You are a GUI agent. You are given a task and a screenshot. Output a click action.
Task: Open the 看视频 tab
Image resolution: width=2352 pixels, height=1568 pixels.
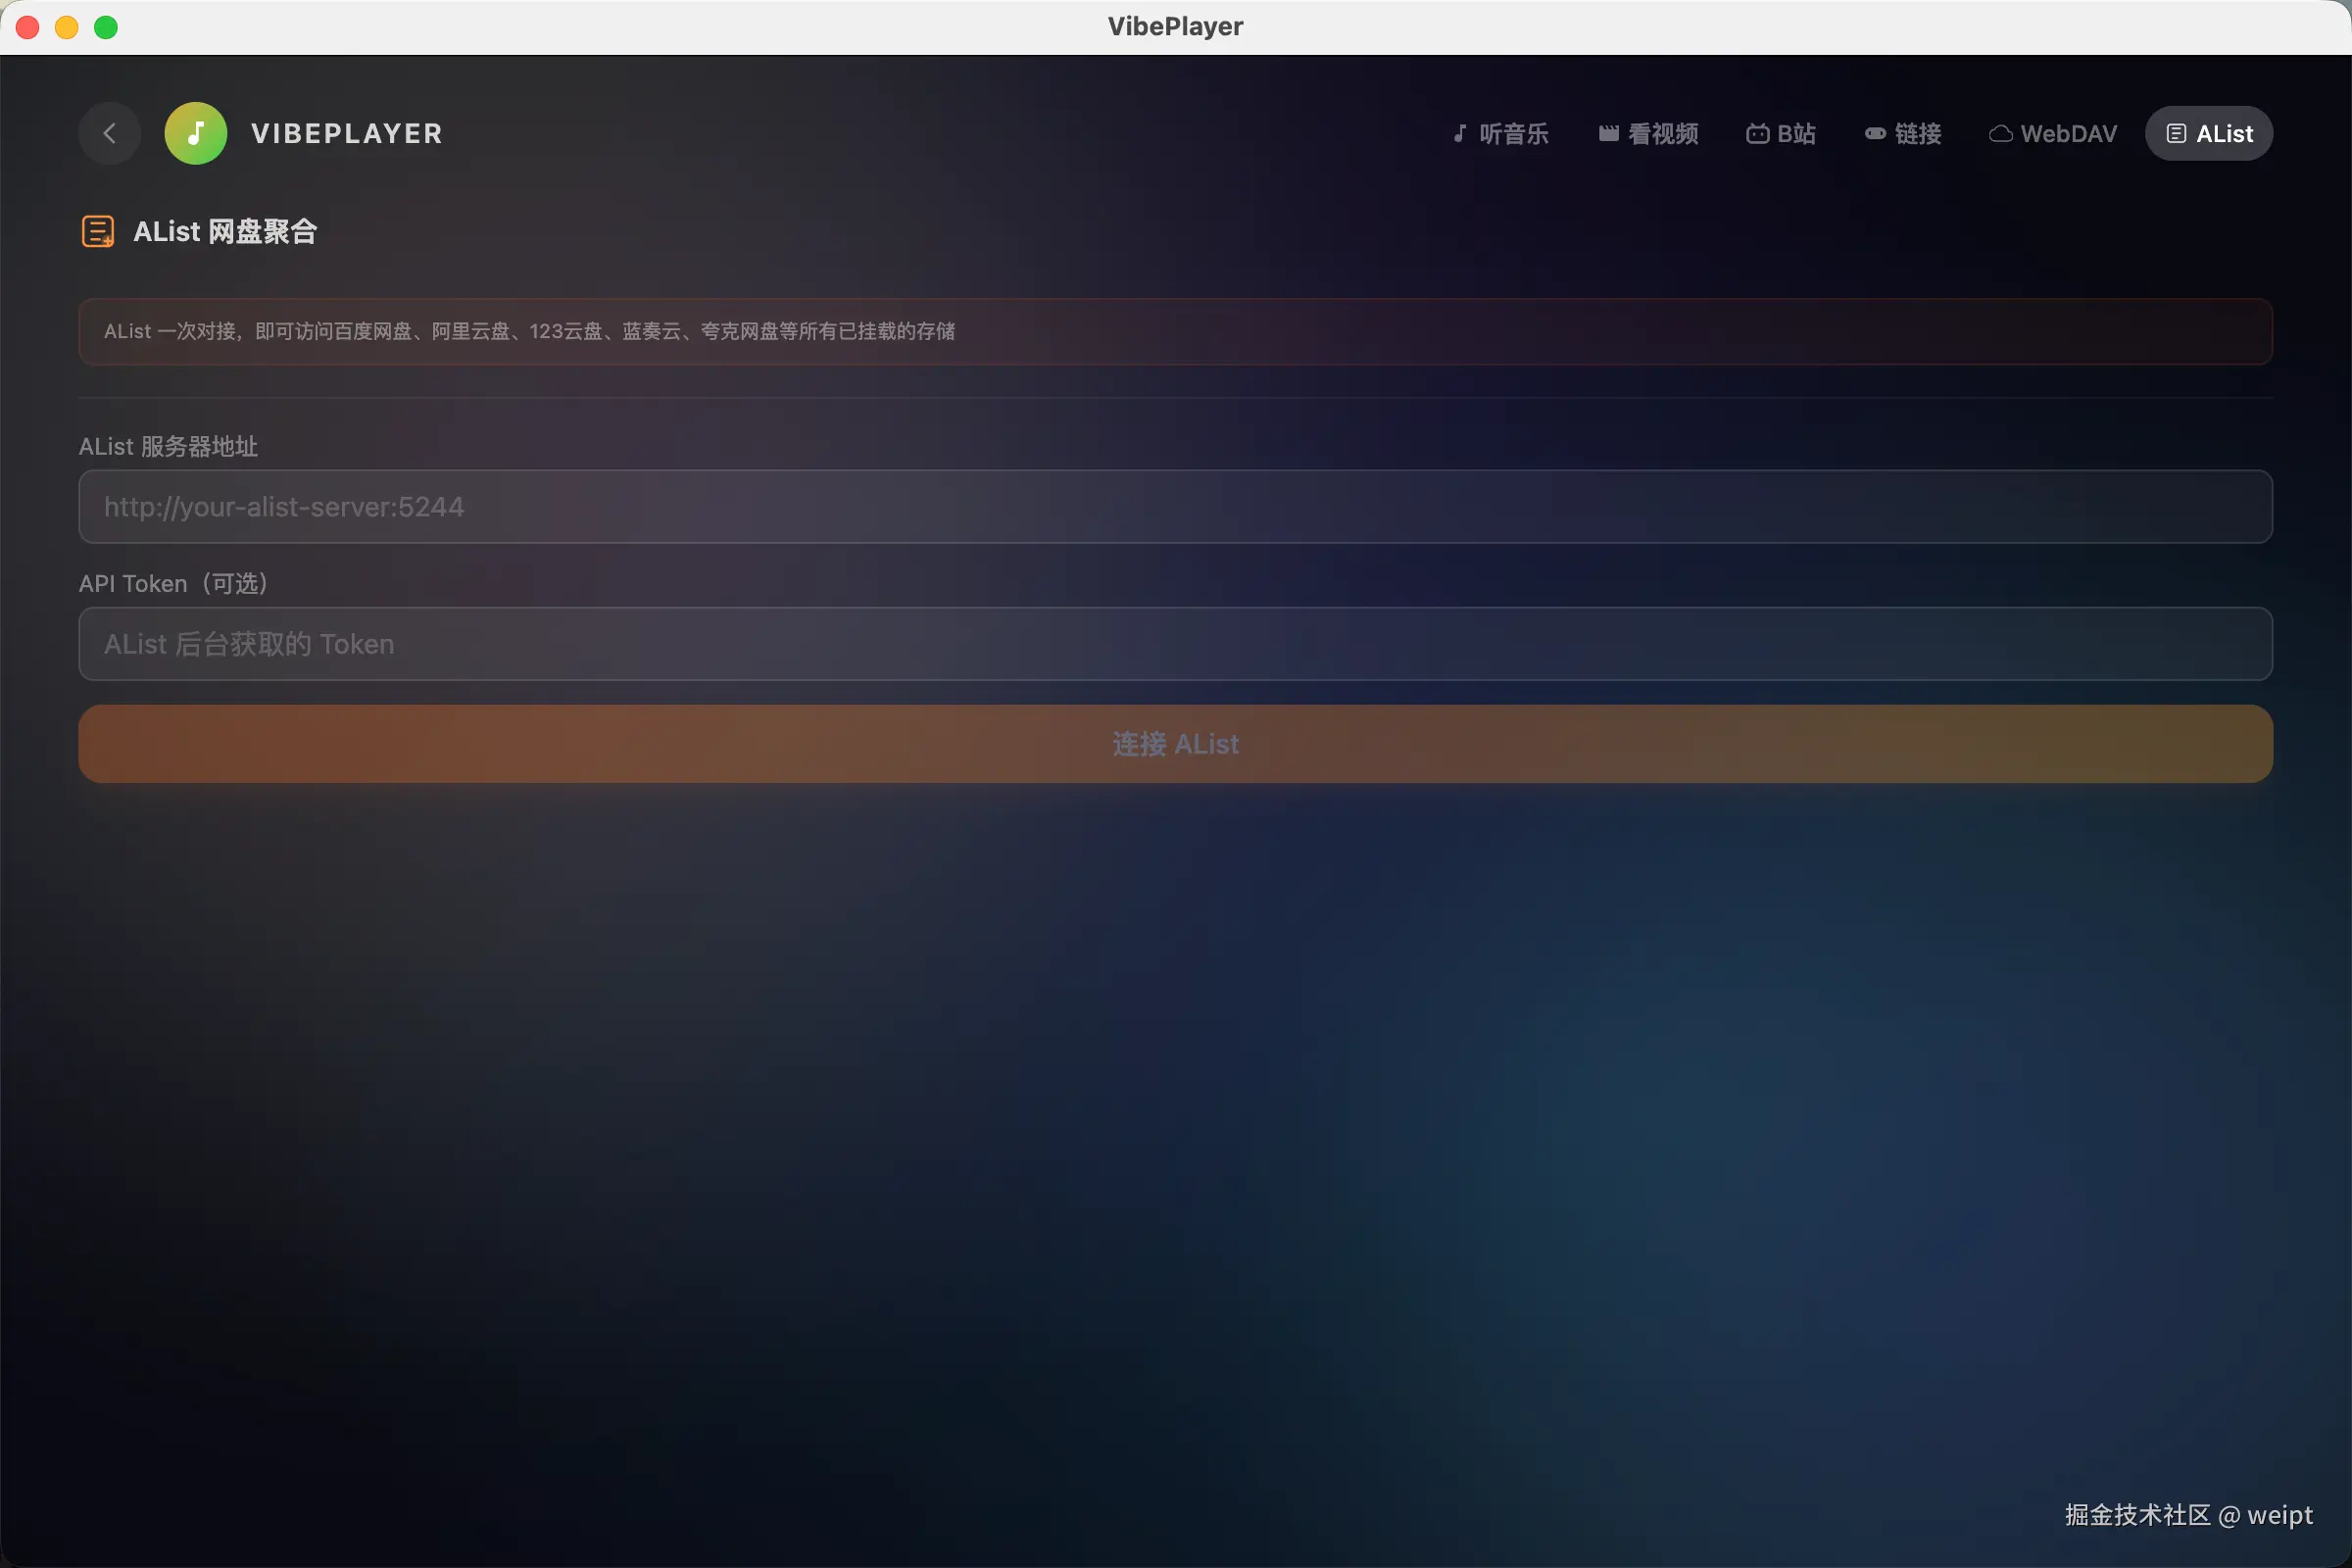pos(1662,133)
